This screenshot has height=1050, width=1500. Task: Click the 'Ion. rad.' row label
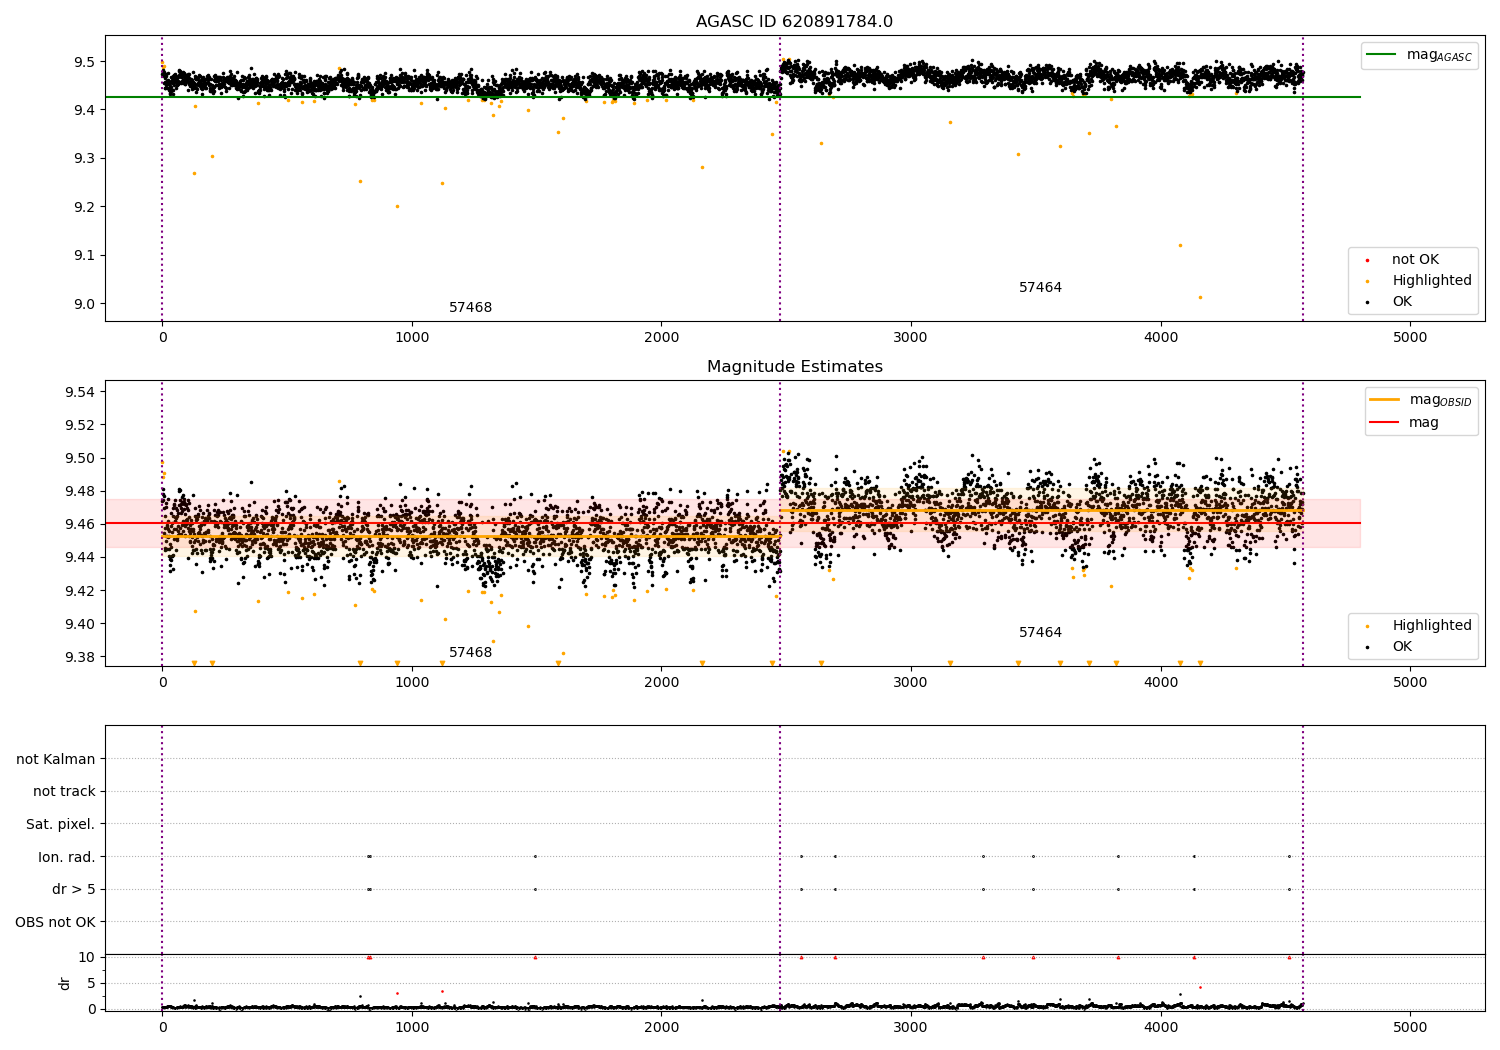67,857
